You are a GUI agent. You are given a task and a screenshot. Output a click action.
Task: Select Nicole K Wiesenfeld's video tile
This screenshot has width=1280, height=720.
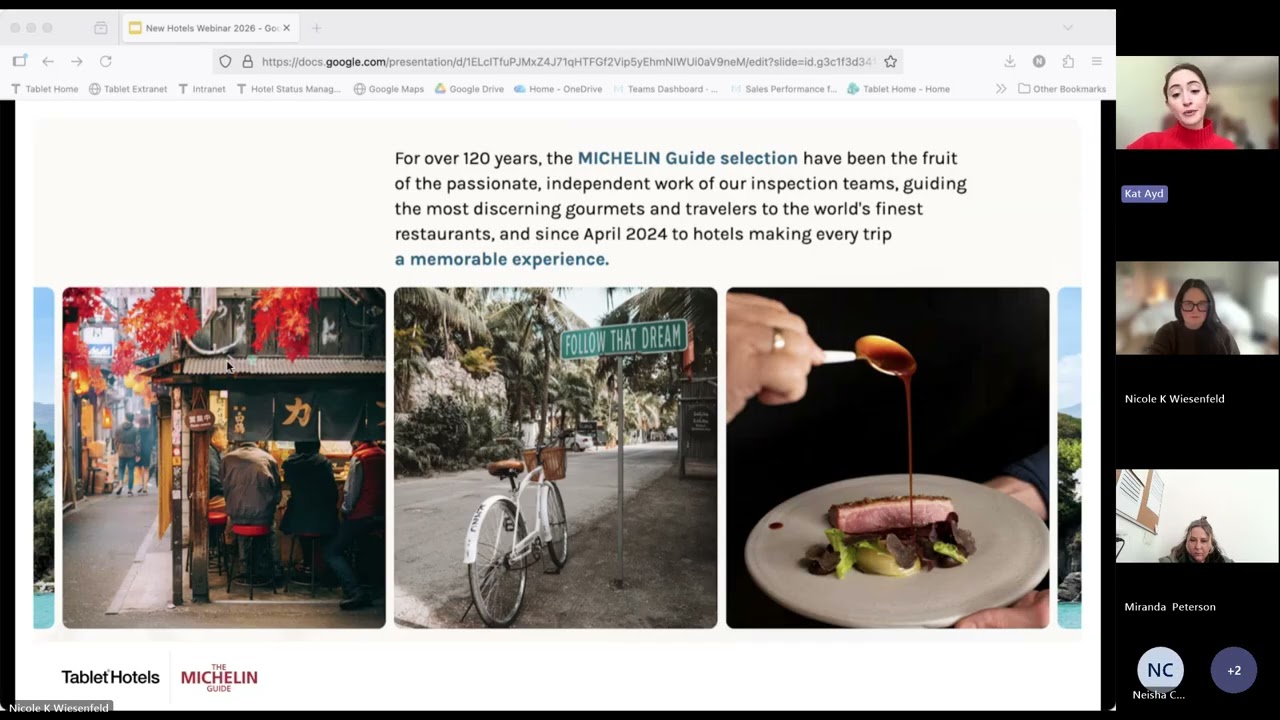pos(1197,309)
